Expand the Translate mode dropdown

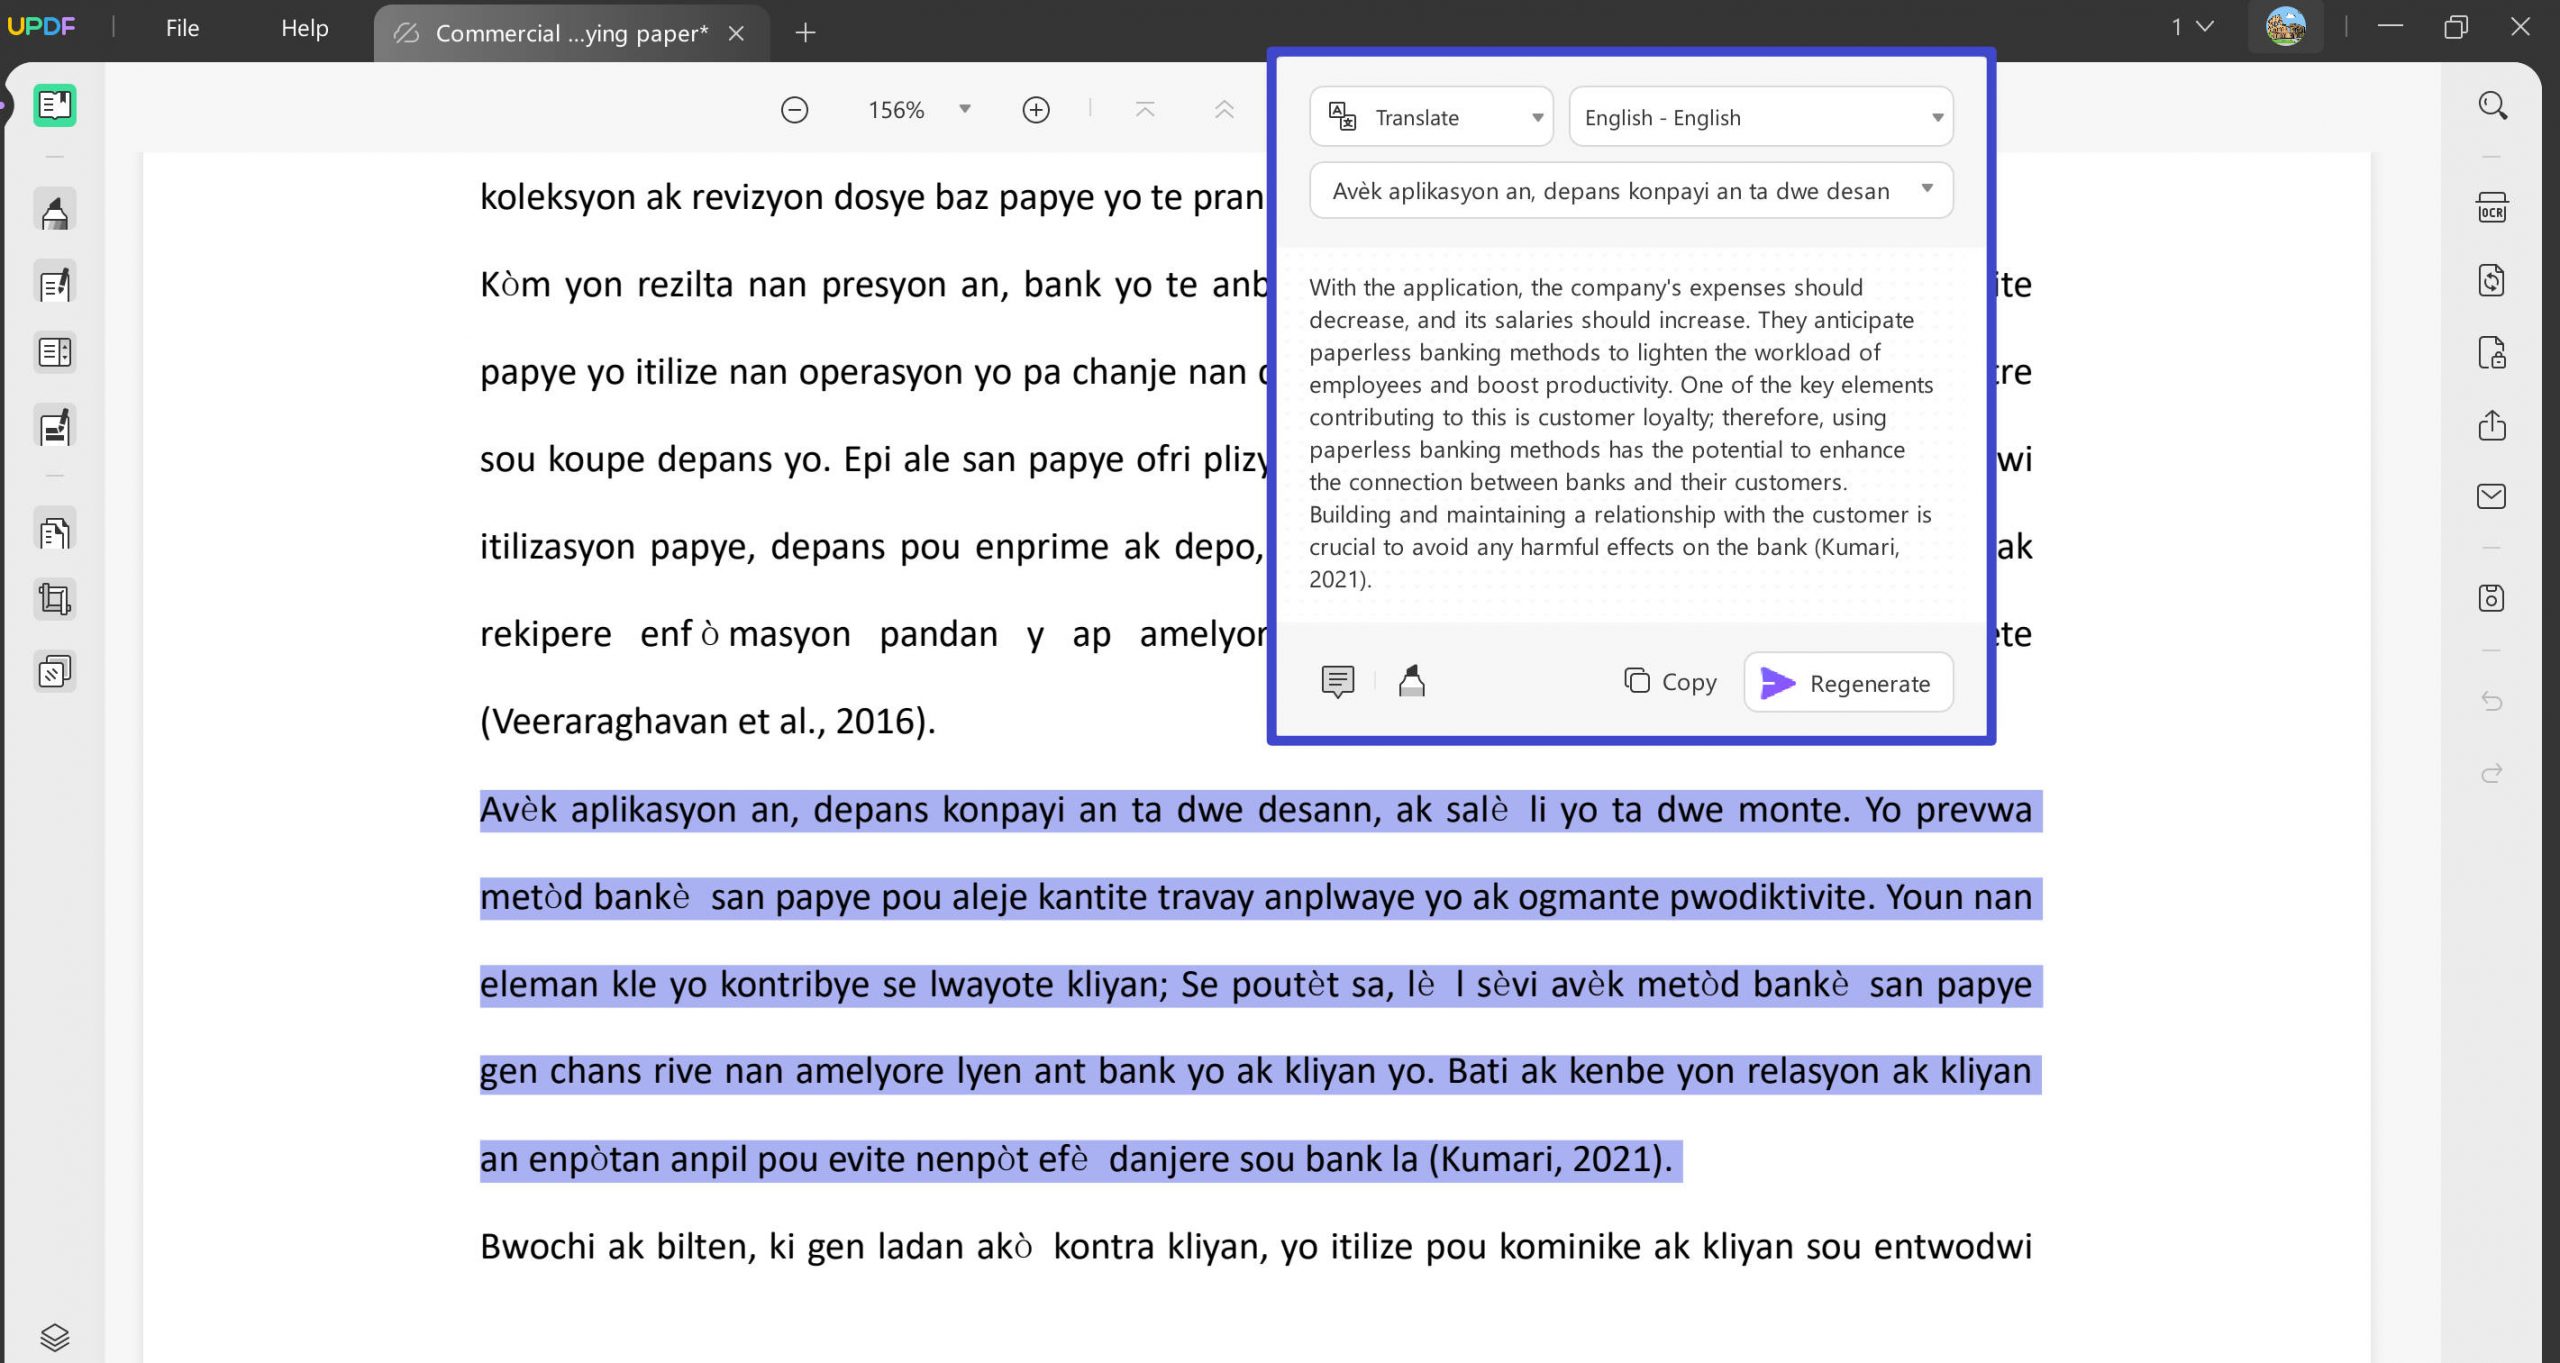tap(1431, 117)
